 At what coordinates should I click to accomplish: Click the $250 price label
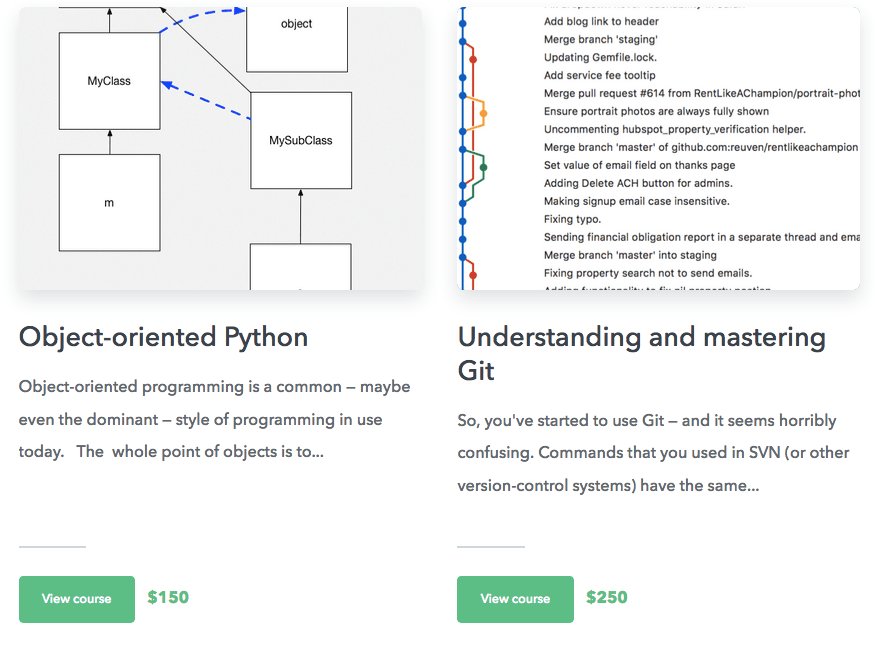607,598
